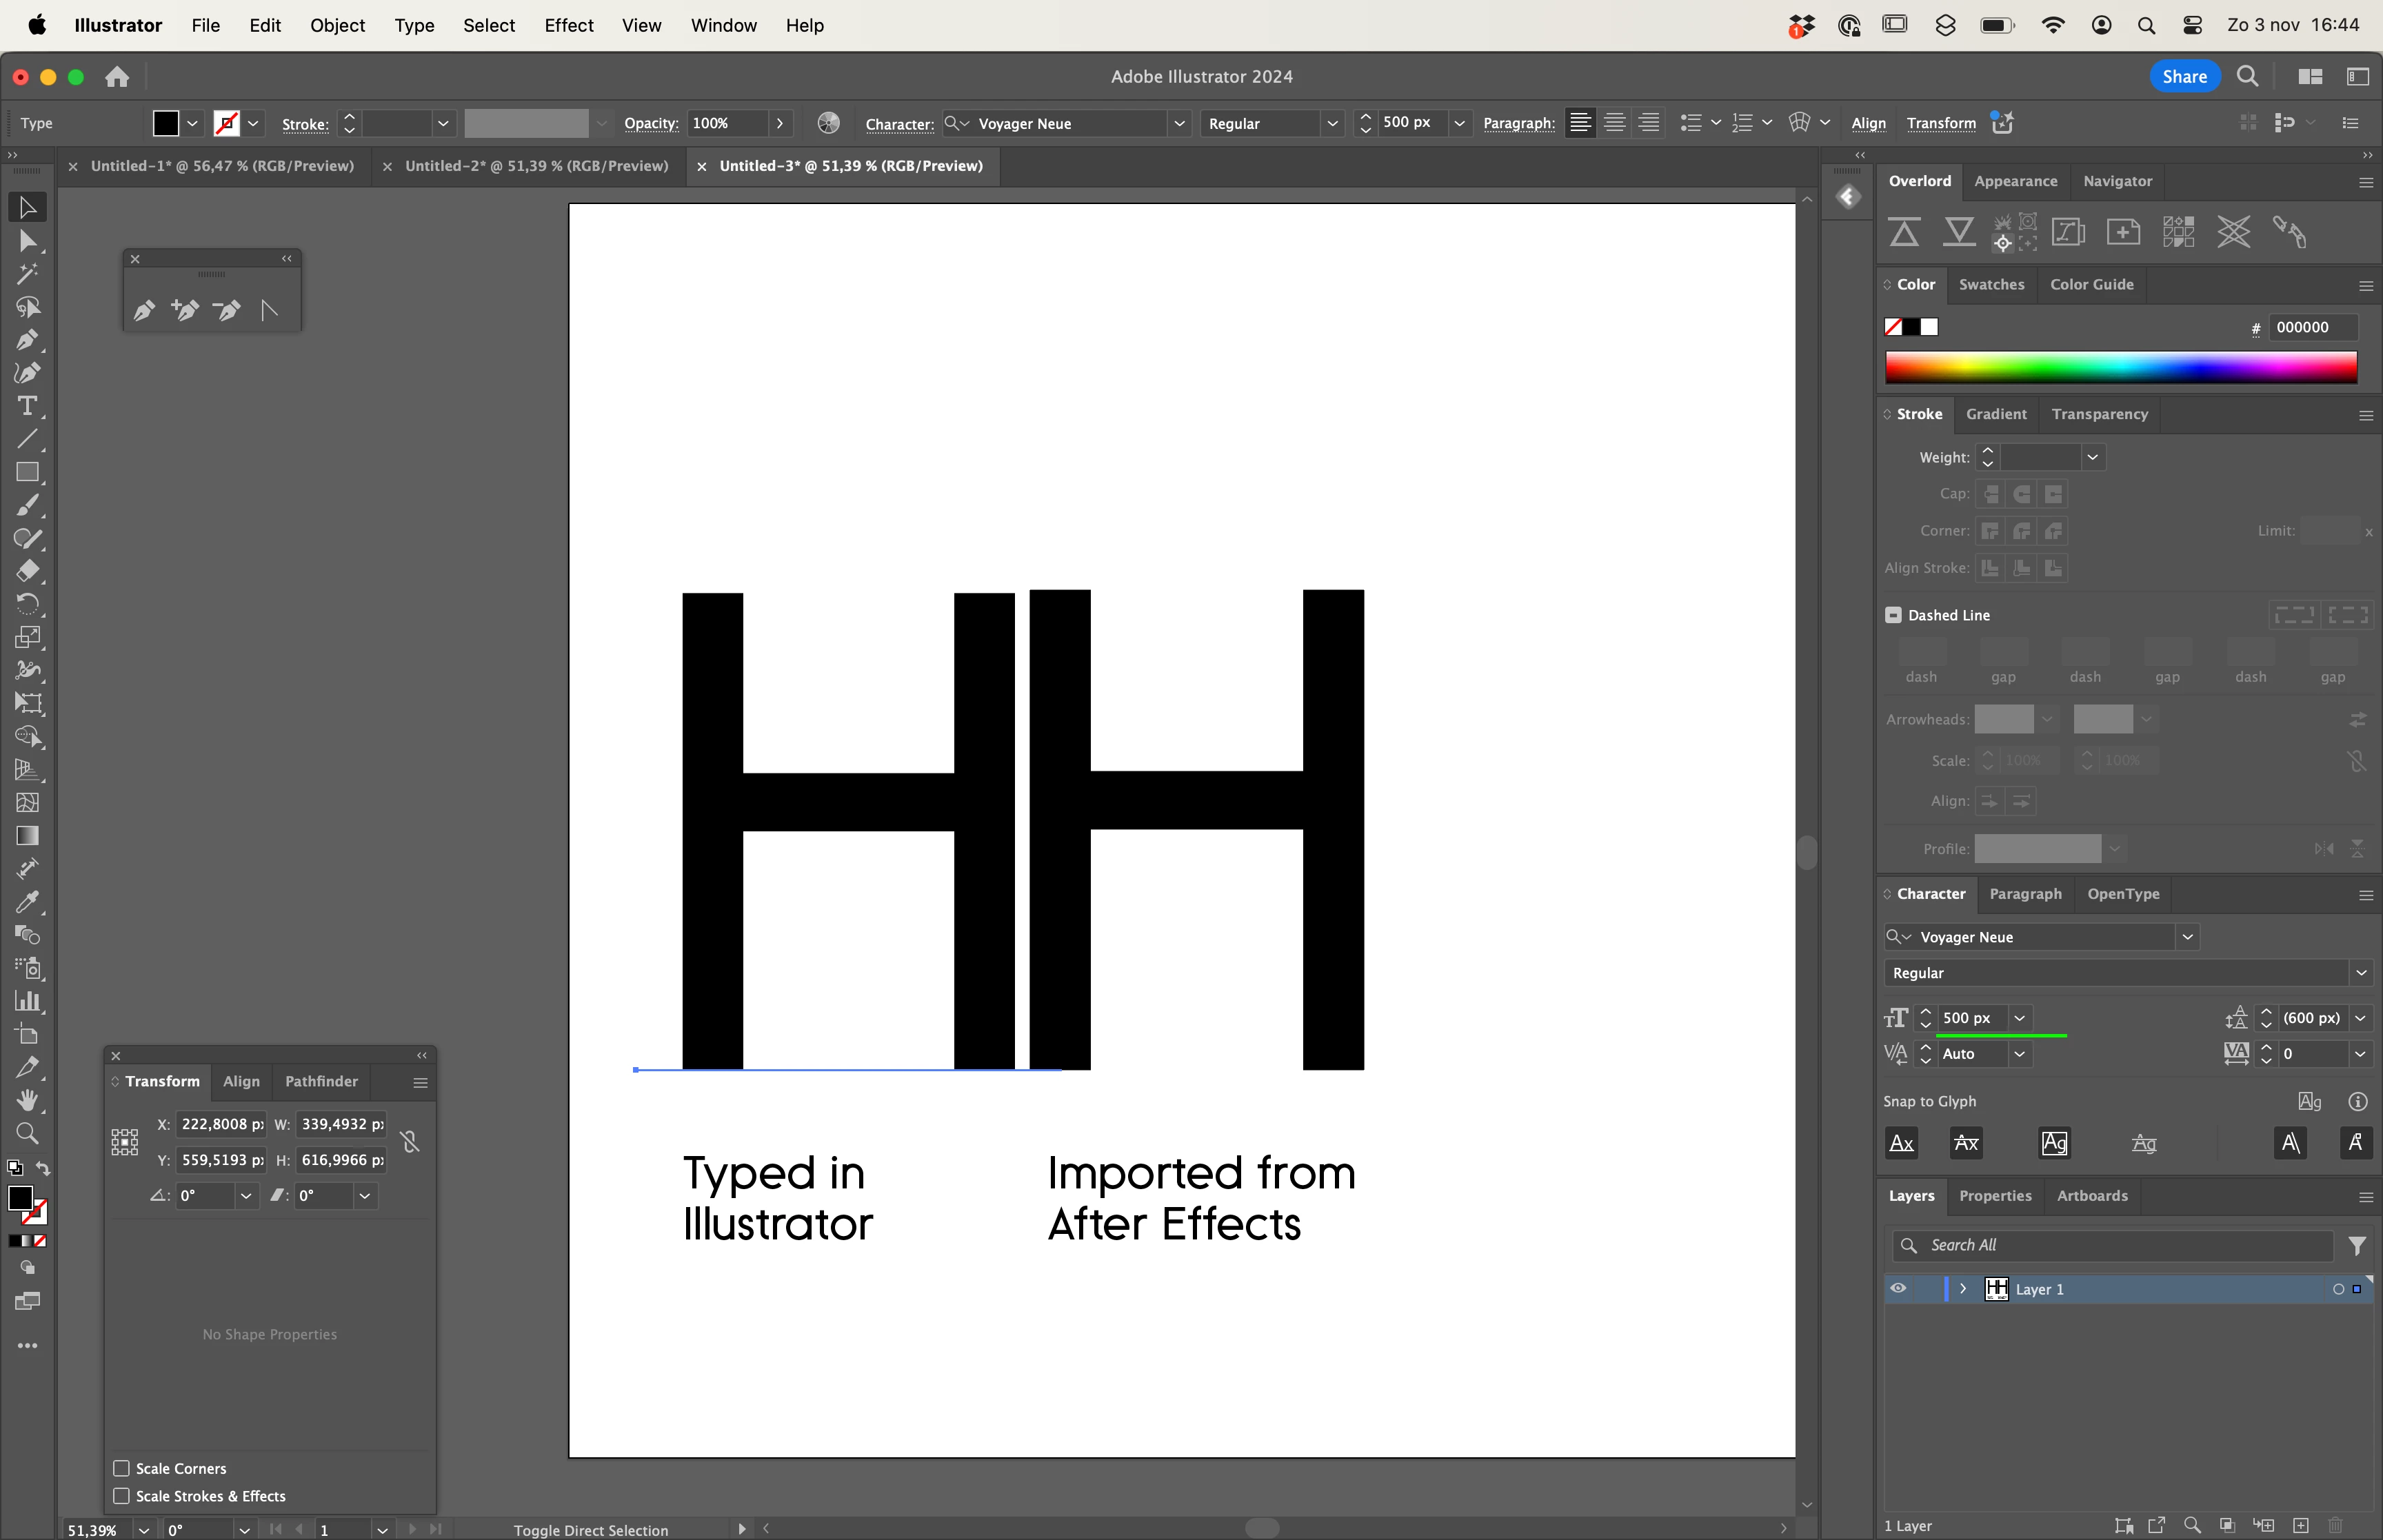Toggle the Dashed Line checkbox

[1893, 615]
